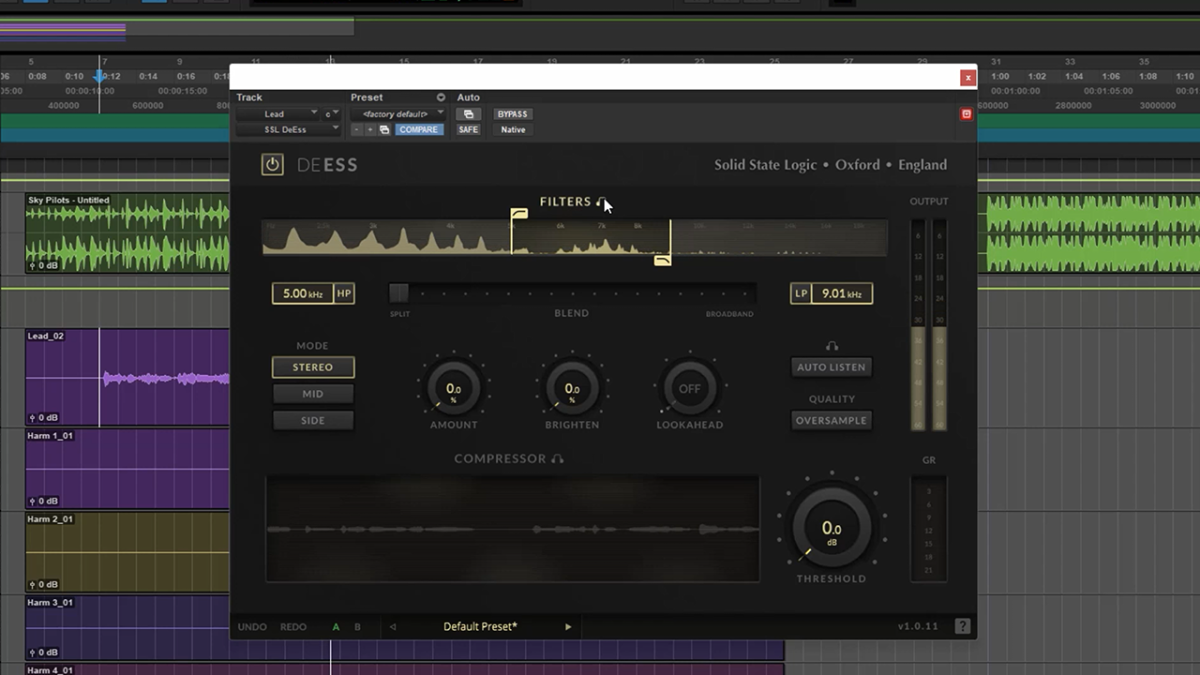The width and height of the screenshot is (1200, 675).
Task: Click REDO
Action: pyautogui.click(x=293, y=627)
